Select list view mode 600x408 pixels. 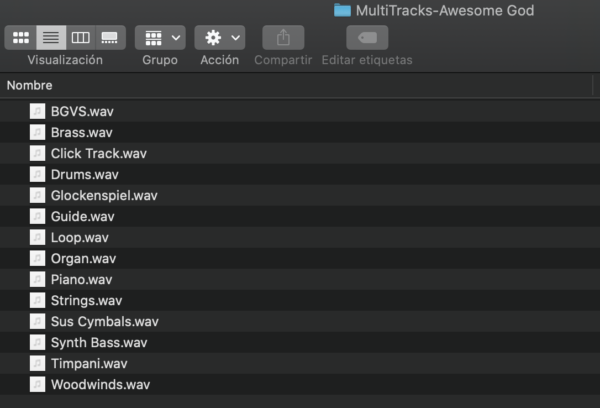pos(51,38)
